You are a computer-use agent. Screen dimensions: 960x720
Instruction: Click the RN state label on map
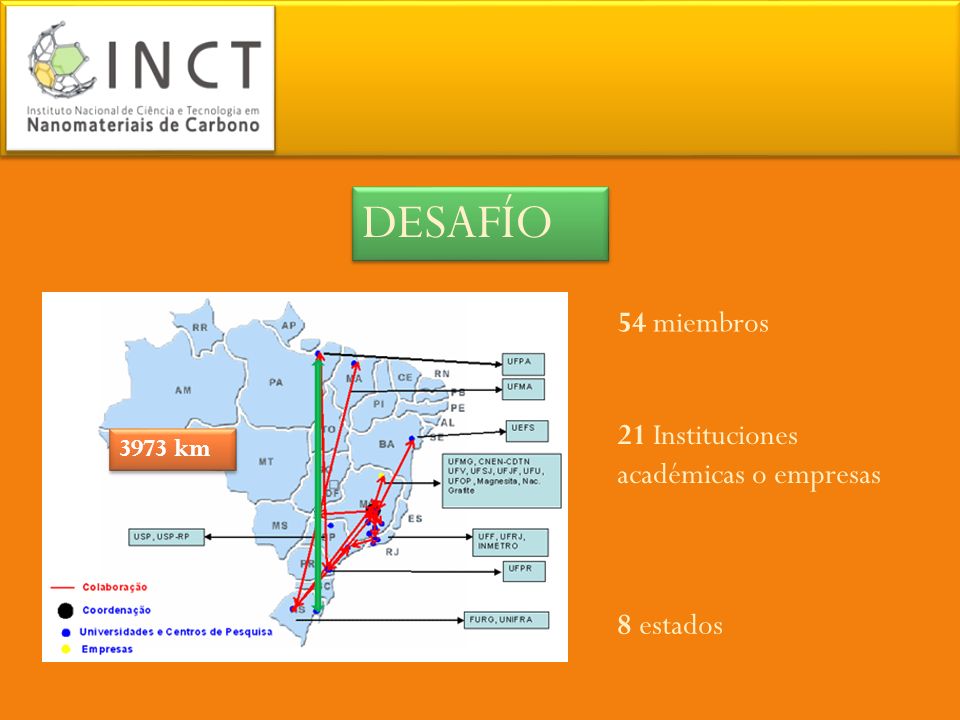coord(441,373)
